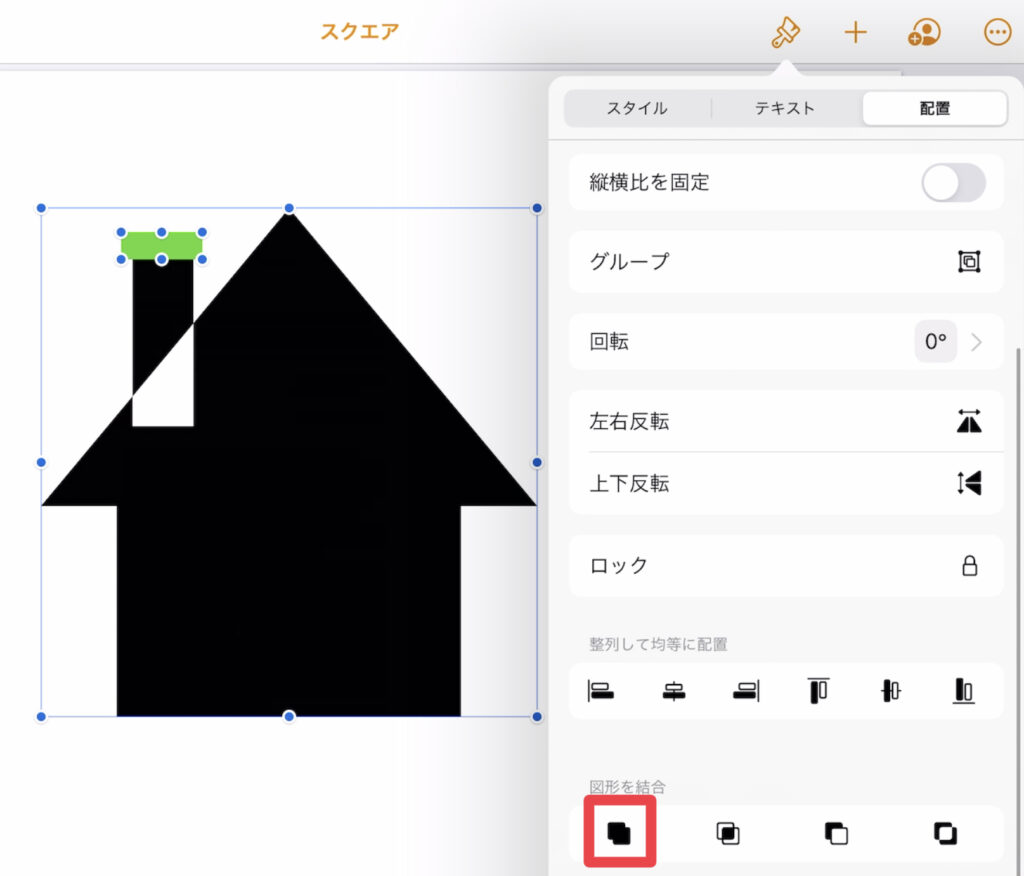Align selected objects to the left edge

tap(601, 690)
